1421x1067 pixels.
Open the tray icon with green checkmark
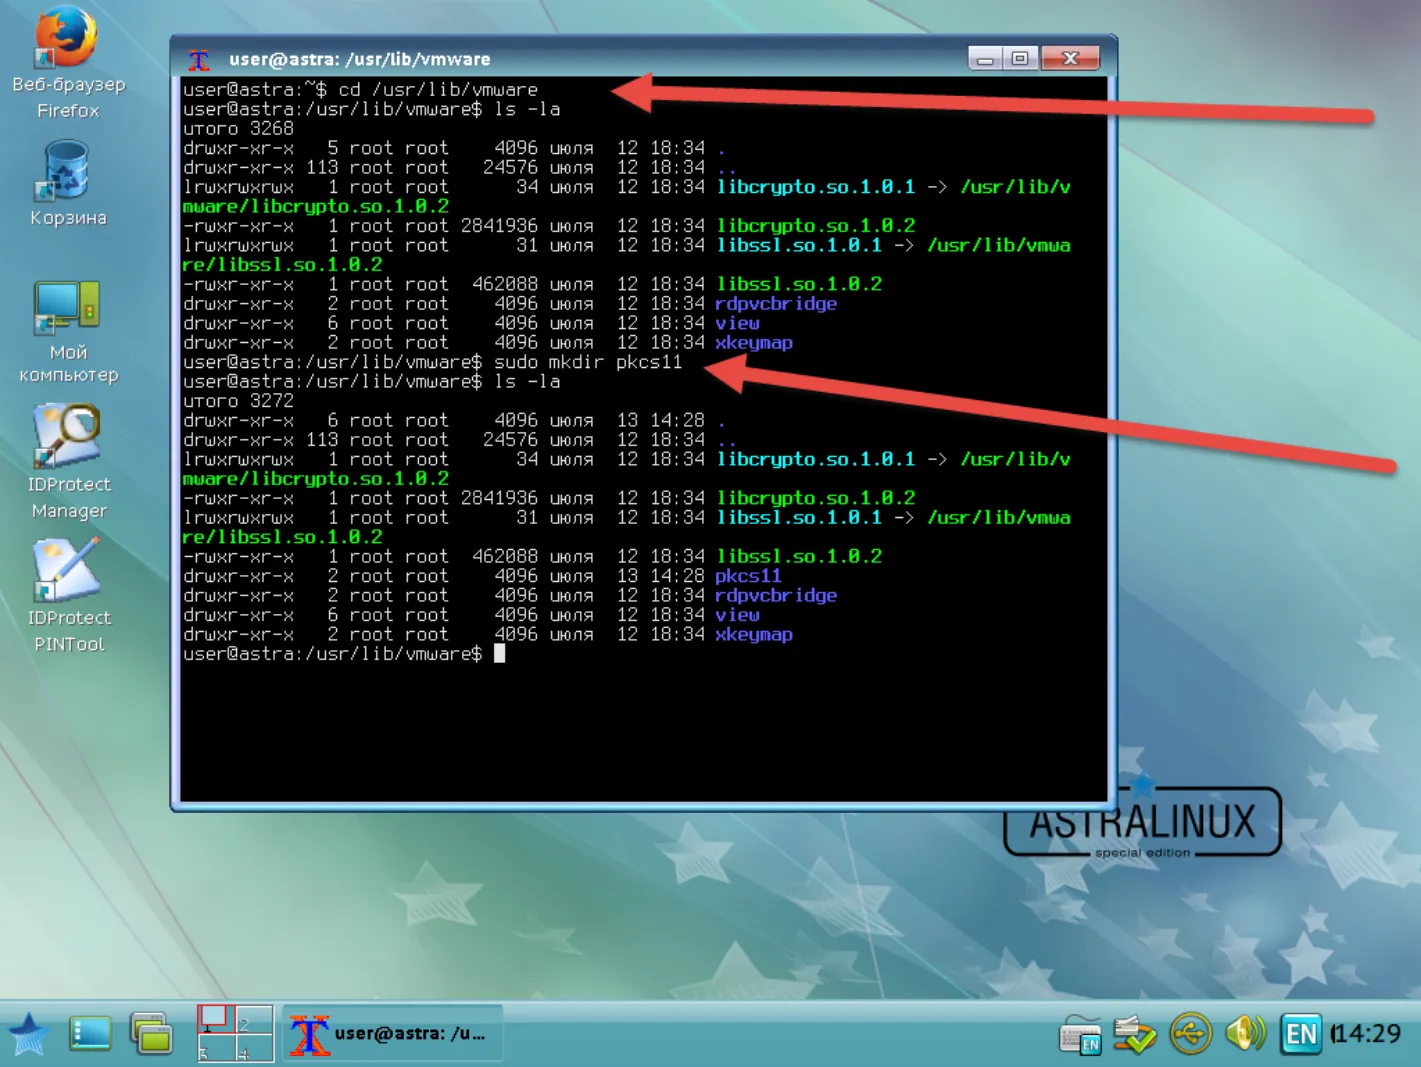click(x=1135, y=1035)
